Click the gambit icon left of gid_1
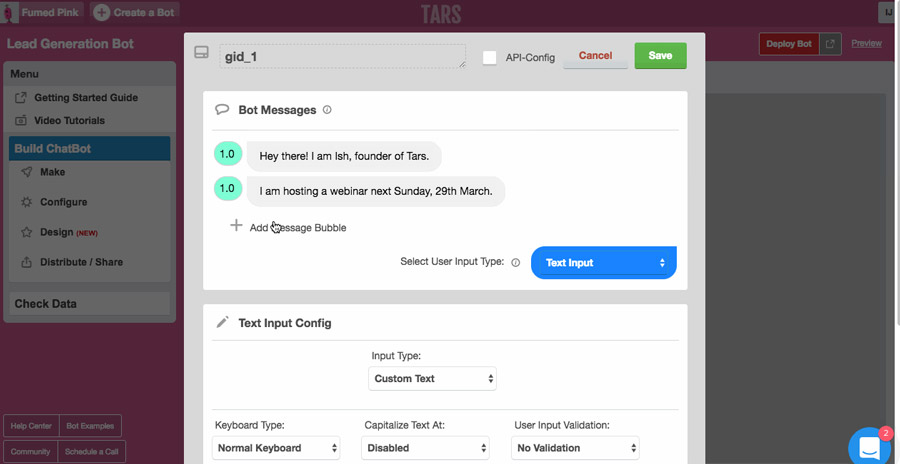 [201, 53]
